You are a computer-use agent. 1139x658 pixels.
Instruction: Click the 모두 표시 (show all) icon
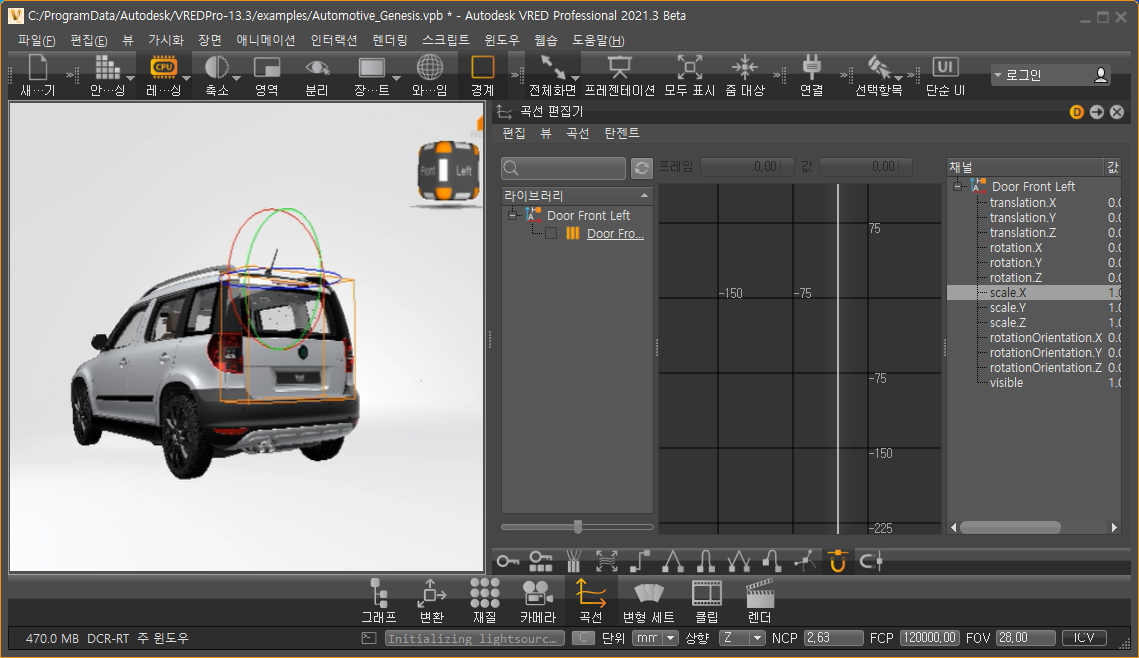click(689, 68)
